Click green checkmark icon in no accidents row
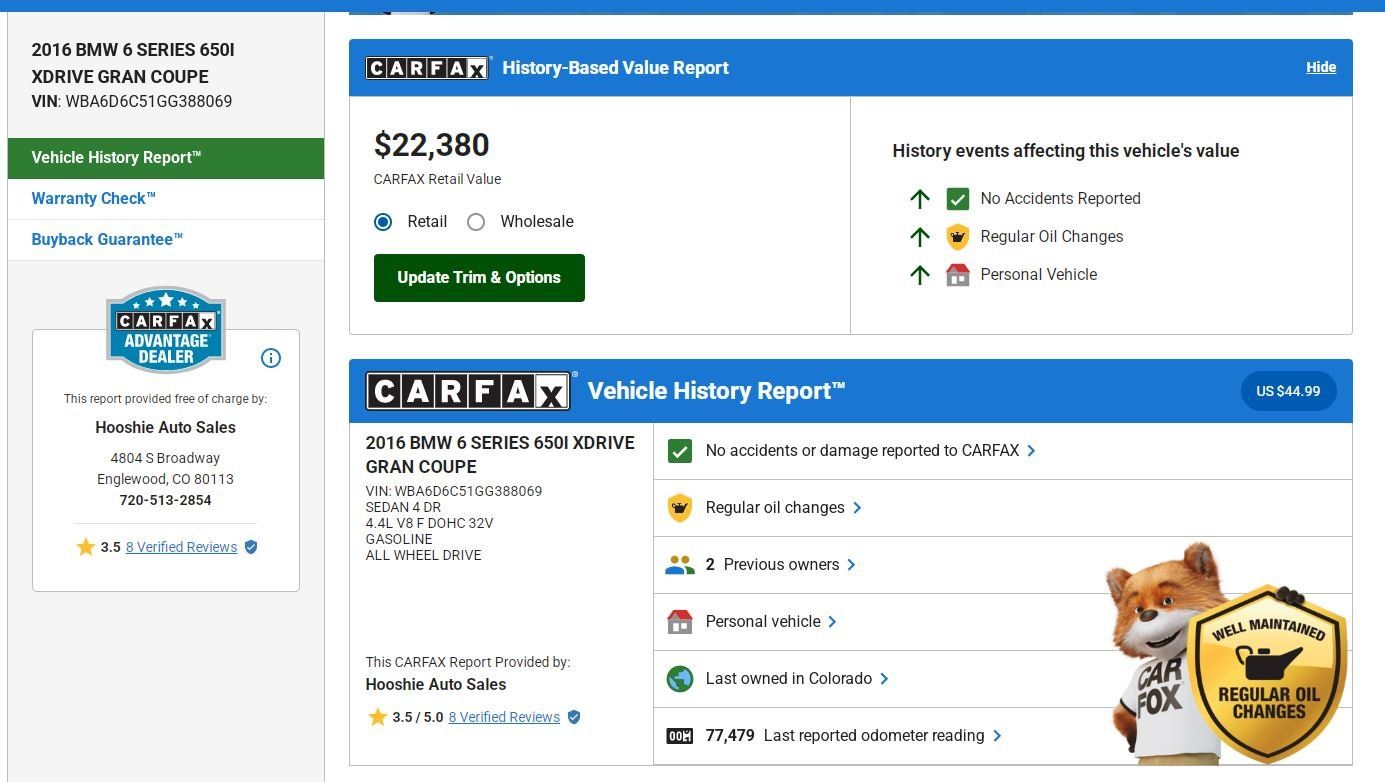1385x782 pixels. (680, 451)
